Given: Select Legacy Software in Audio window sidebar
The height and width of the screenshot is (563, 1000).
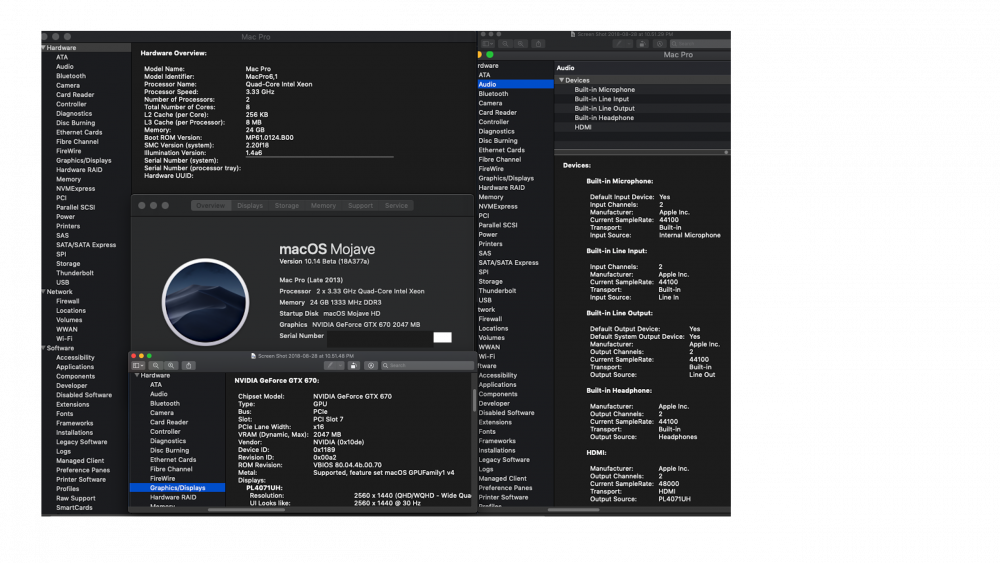Looking at the screenshot, I should click(504, 460).
